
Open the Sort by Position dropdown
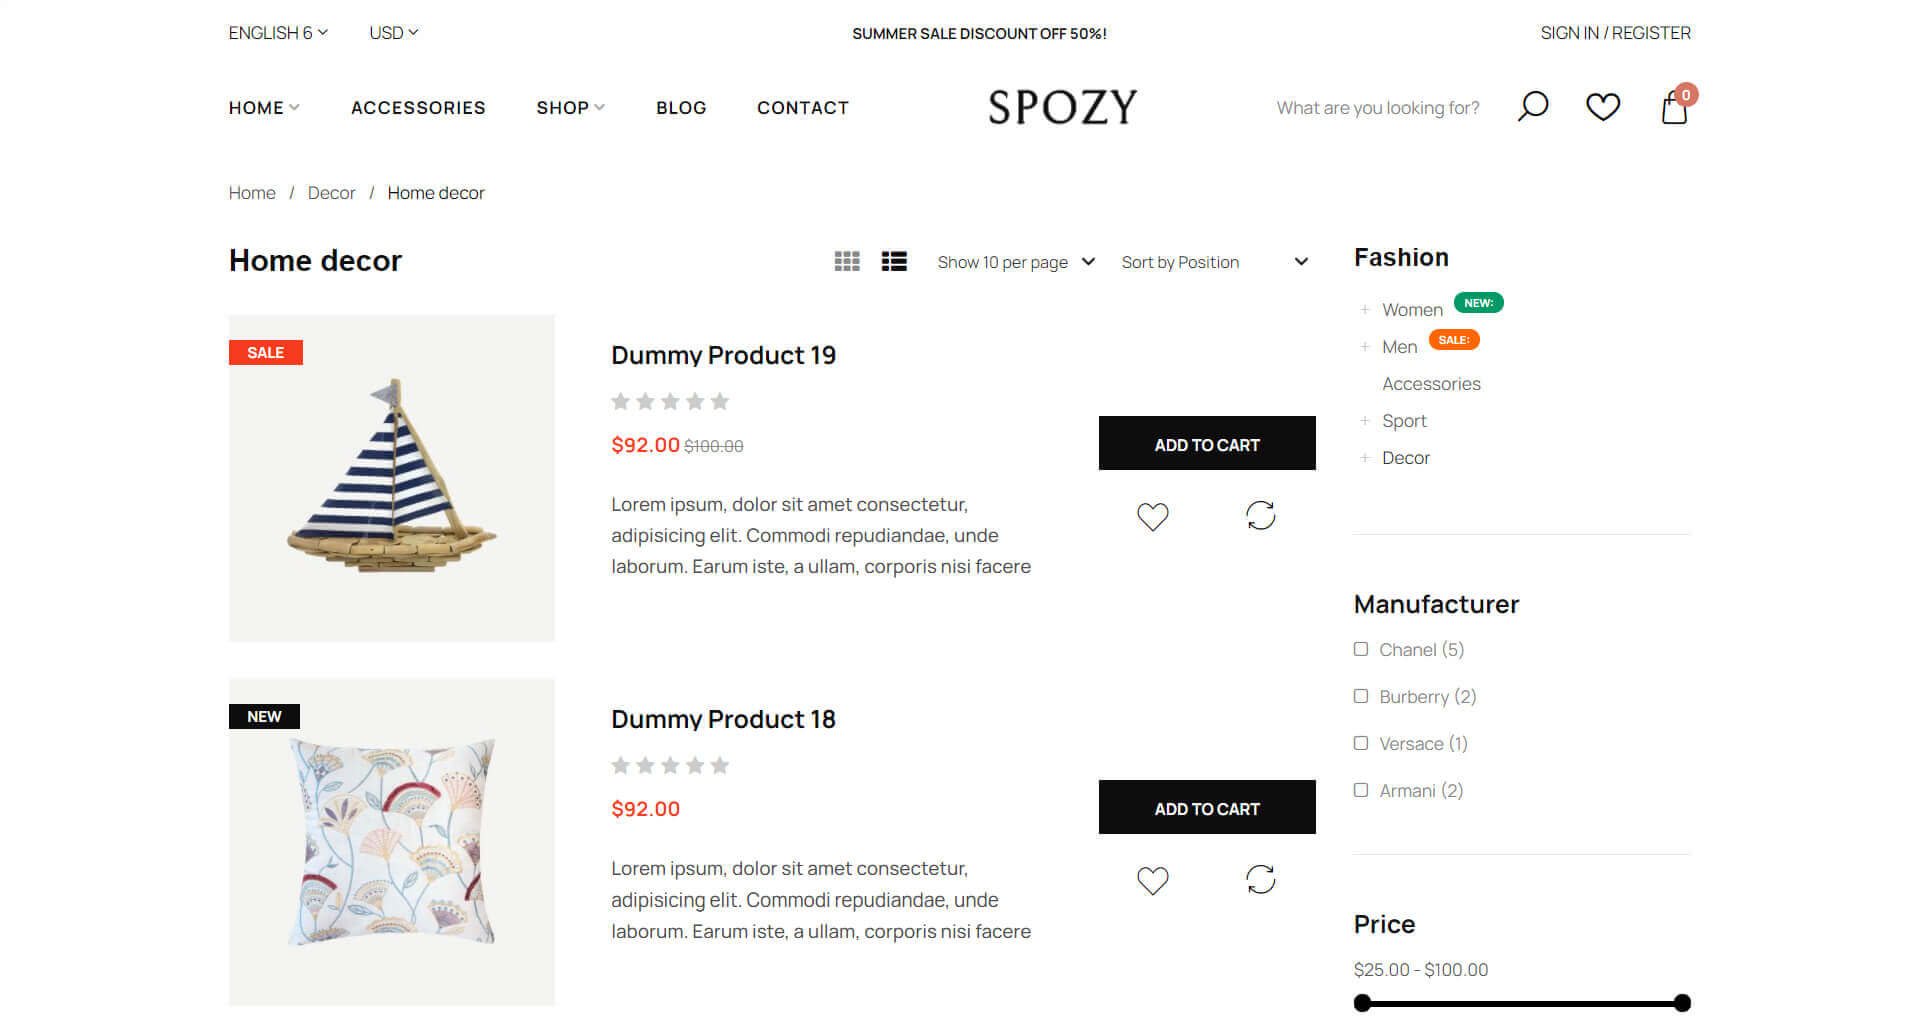click(x=1214, y=262)
